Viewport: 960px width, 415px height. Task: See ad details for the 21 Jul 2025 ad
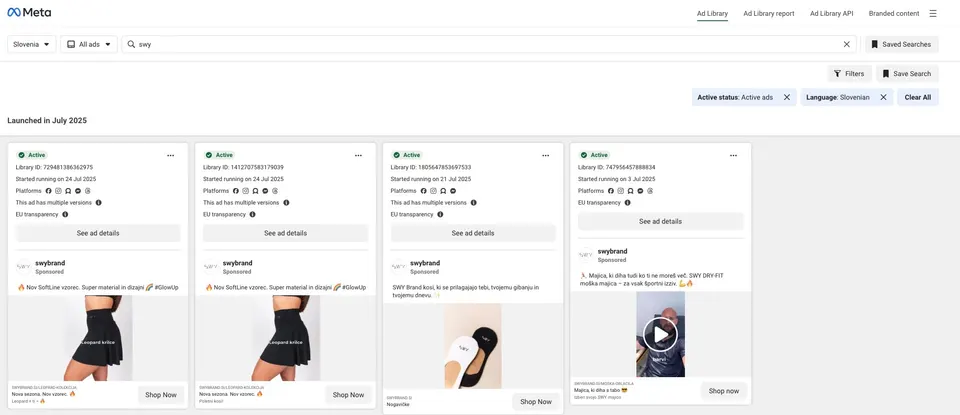[x=473, y=233]
